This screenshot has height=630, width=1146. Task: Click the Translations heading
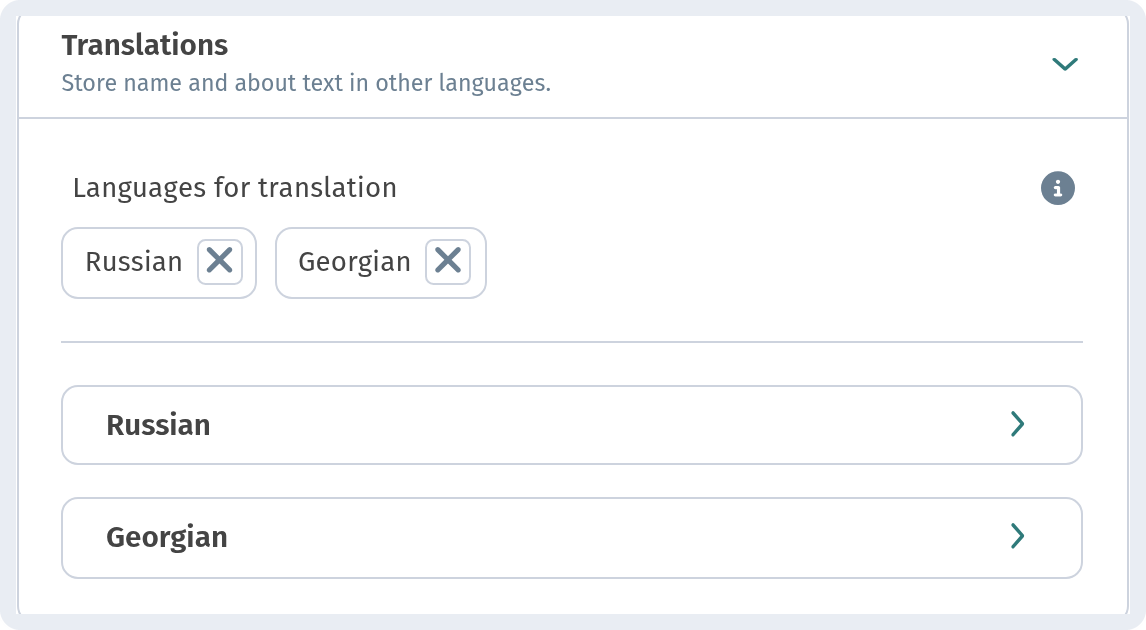pyautogui.click(x=145, y=45)
